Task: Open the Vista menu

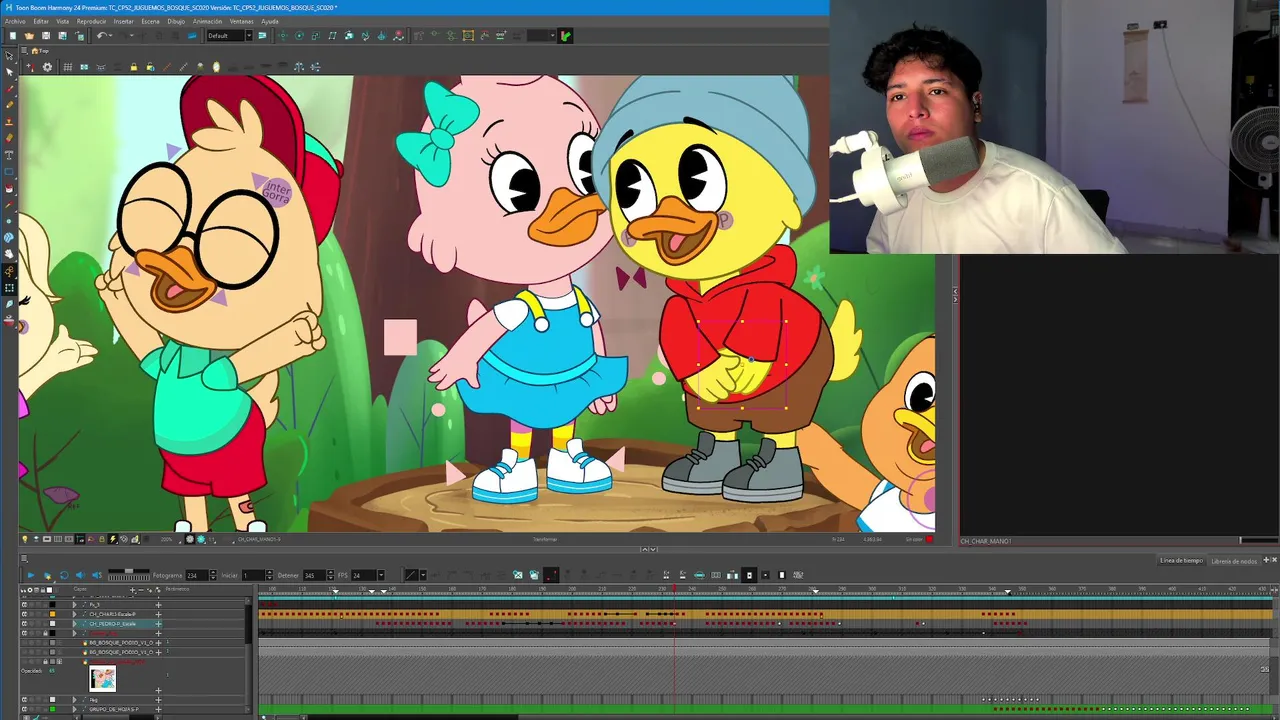Action: click(x=63, y=21)
